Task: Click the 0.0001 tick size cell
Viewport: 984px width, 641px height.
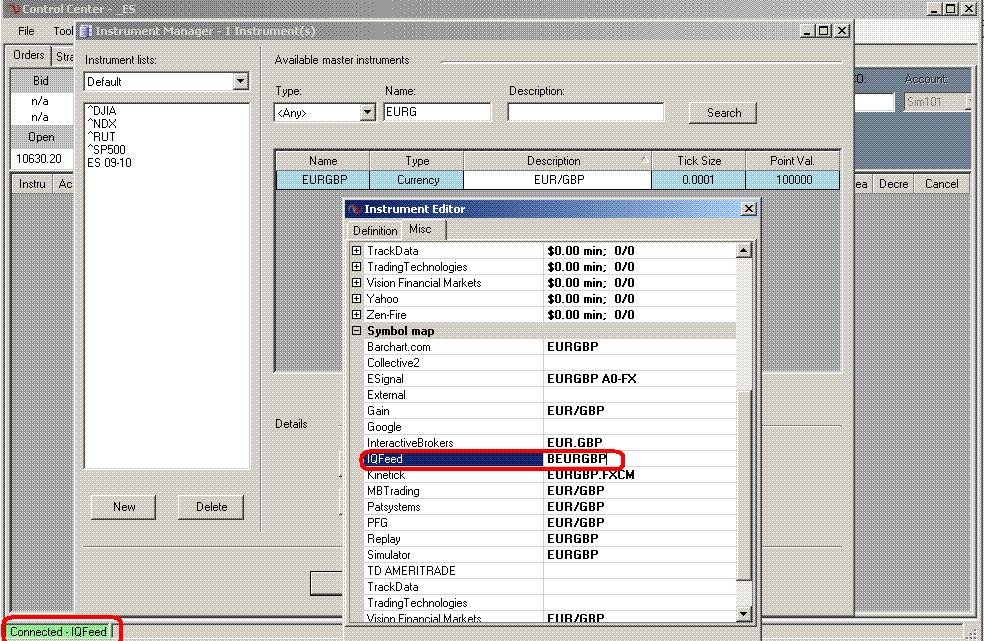Action: click(x=698, y=180)
